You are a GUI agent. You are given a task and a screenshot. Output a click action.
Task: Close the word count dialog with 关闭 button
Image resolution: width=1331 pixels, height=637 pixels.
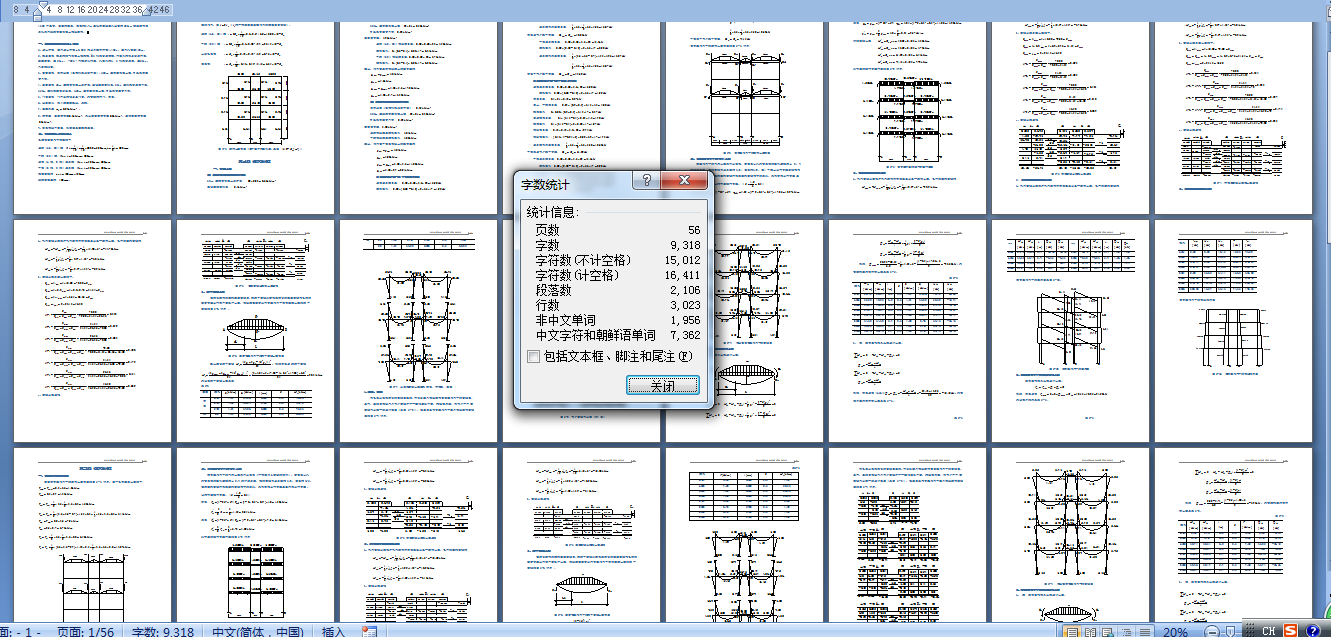coord(661,385)
